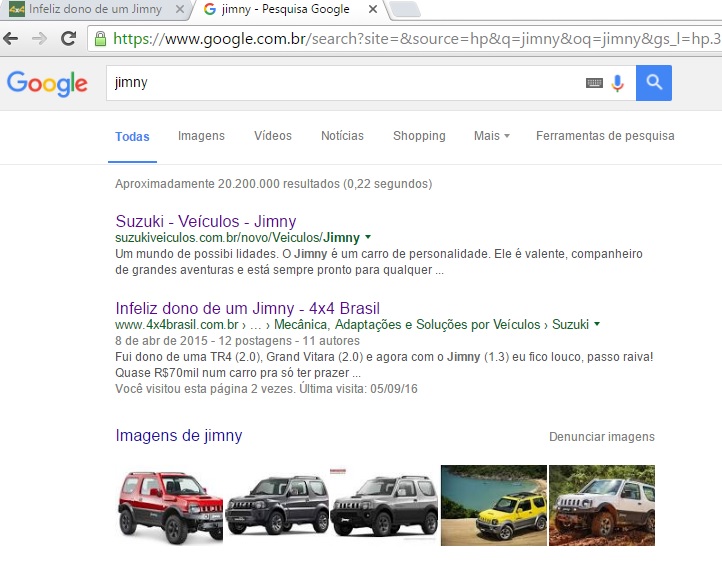
Task: Open the Notícias tab
Action: point(343,136)
